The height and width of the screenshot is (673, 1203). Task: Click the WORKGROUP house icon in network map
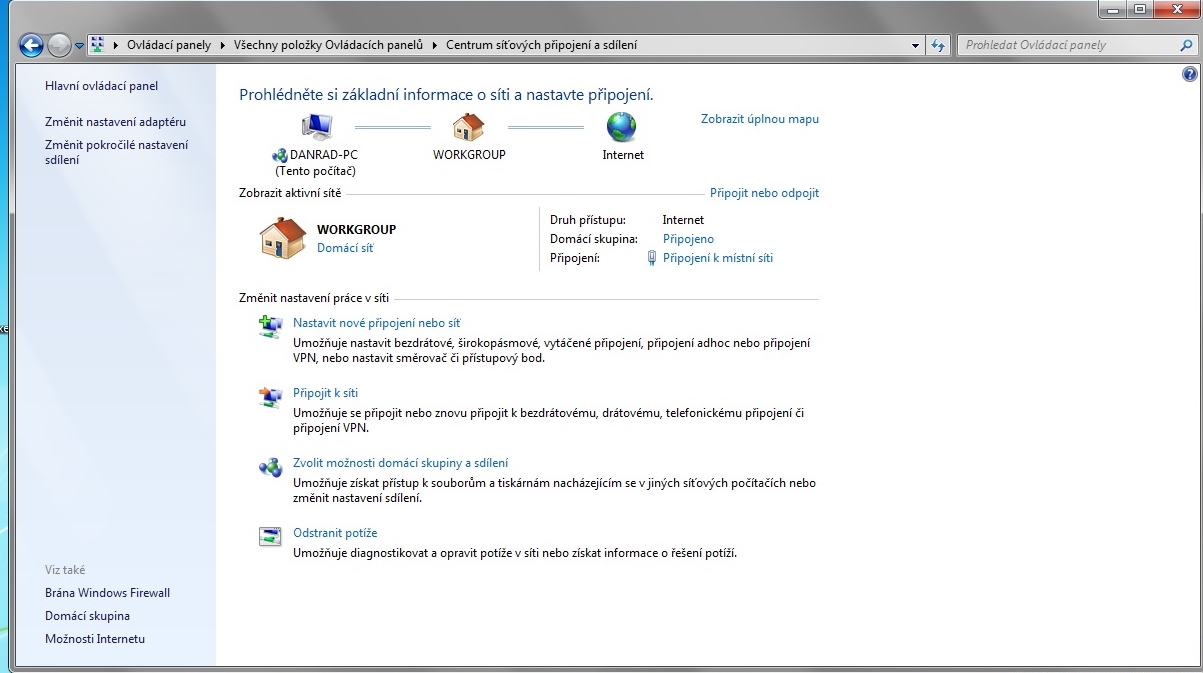[x=468, y=128]
